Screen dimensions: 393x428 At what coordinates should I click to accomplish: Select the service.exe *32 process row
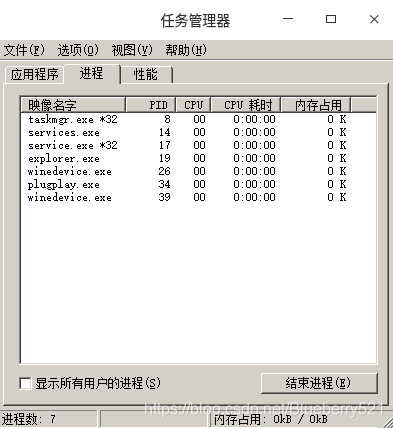pos(198,145)
